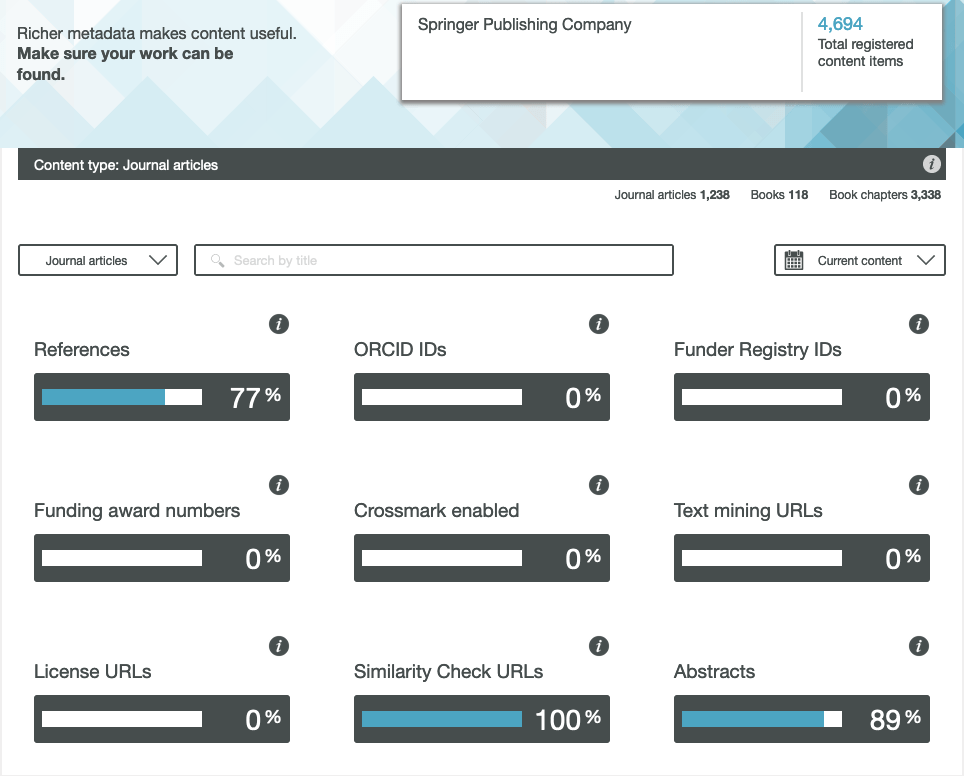Click the Crossmark enabled 0% bar

[482, 558]
